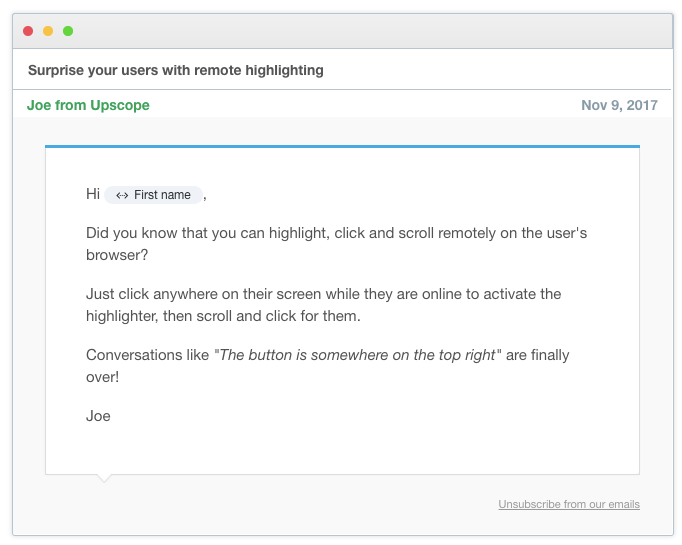Click the blank space below the Joe signature
This screenshot has width=682, height=545.
click(340, 448)
